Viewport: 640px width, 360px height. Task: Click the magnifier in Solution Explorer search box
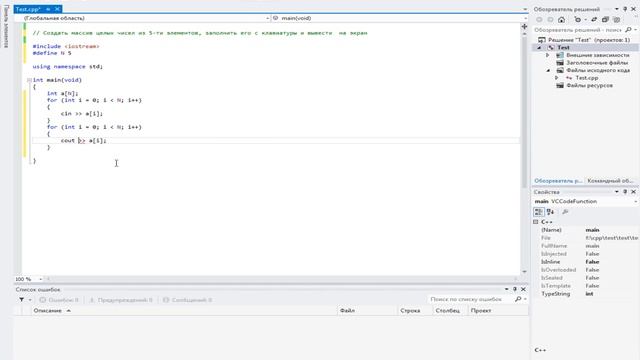629,30
